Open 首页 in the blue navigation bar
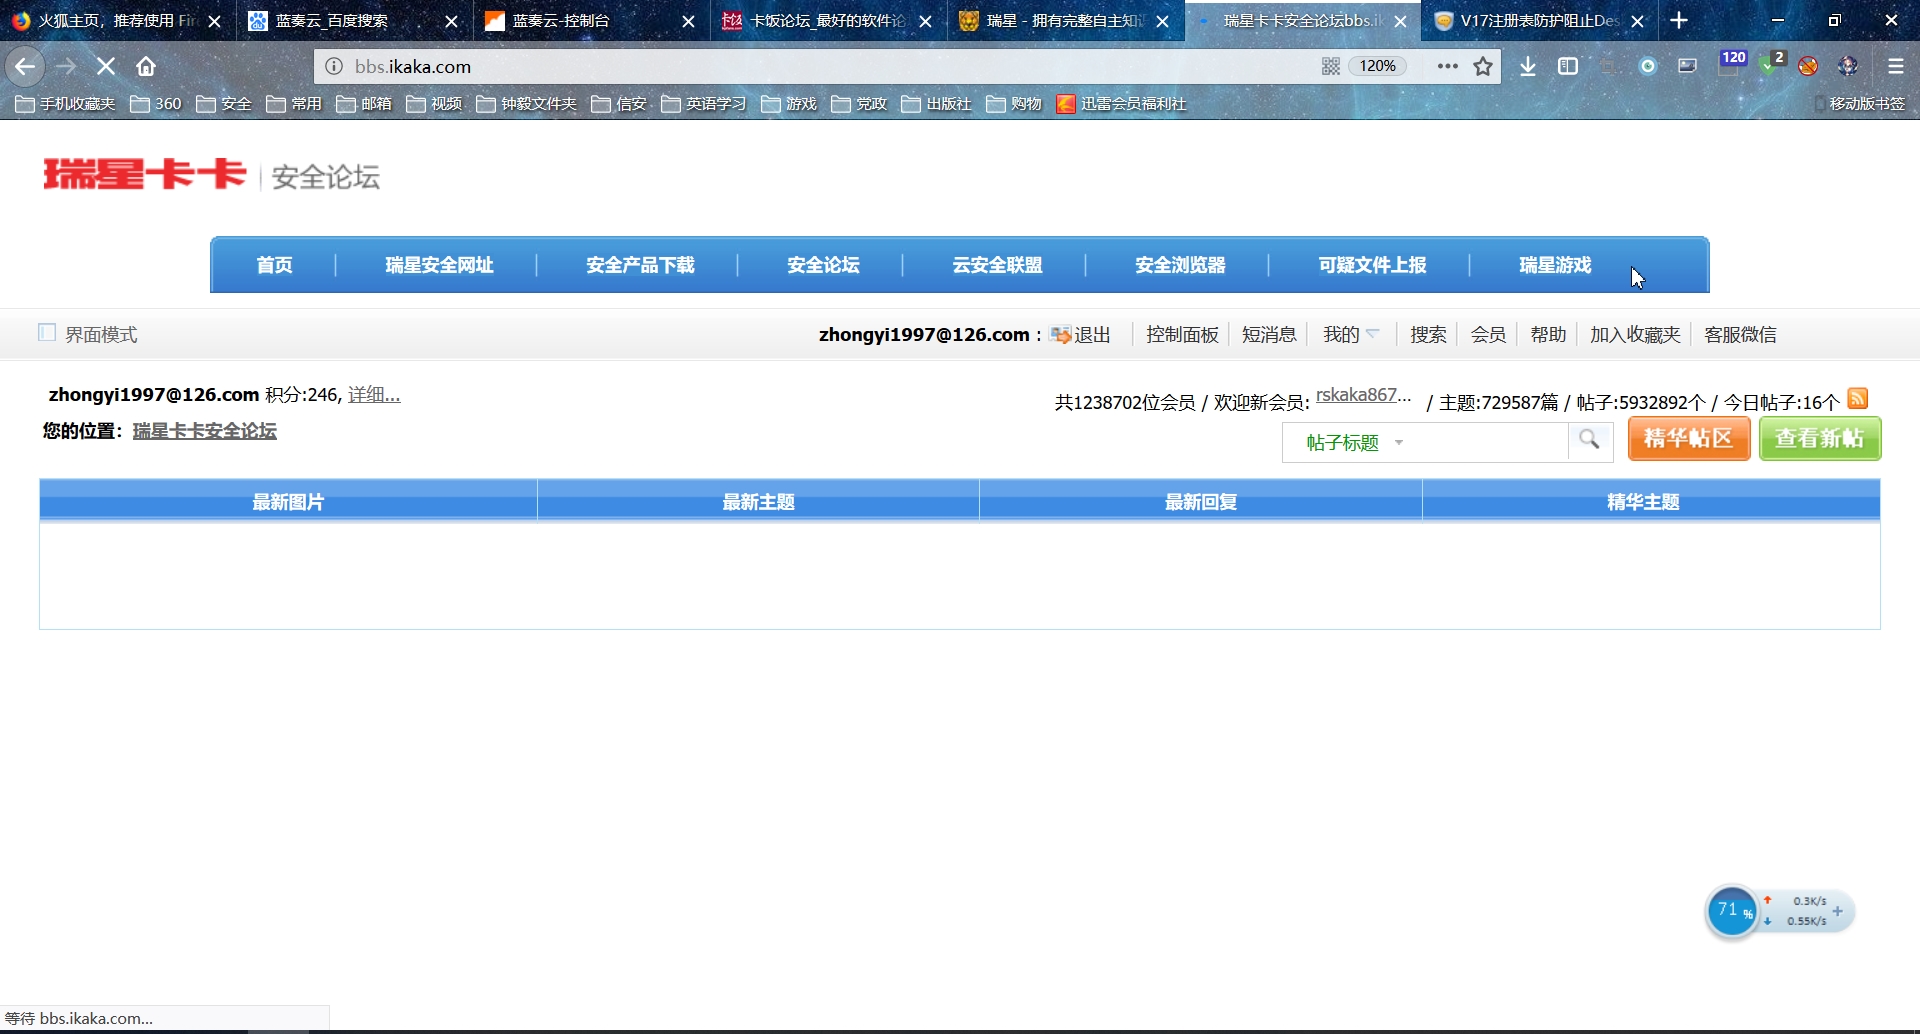The image size is (1920, 1034). pos(274,265)
